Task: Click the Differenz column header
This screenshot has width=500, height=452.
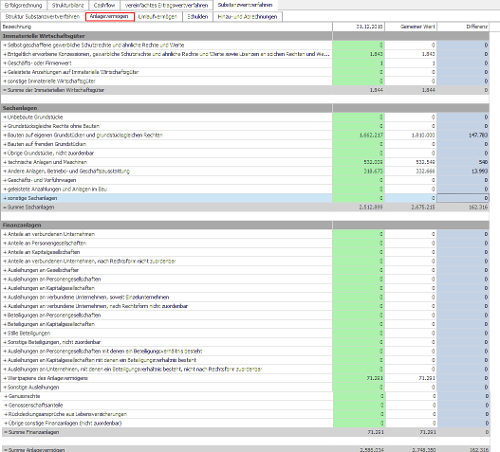Action: coord(463,27)
